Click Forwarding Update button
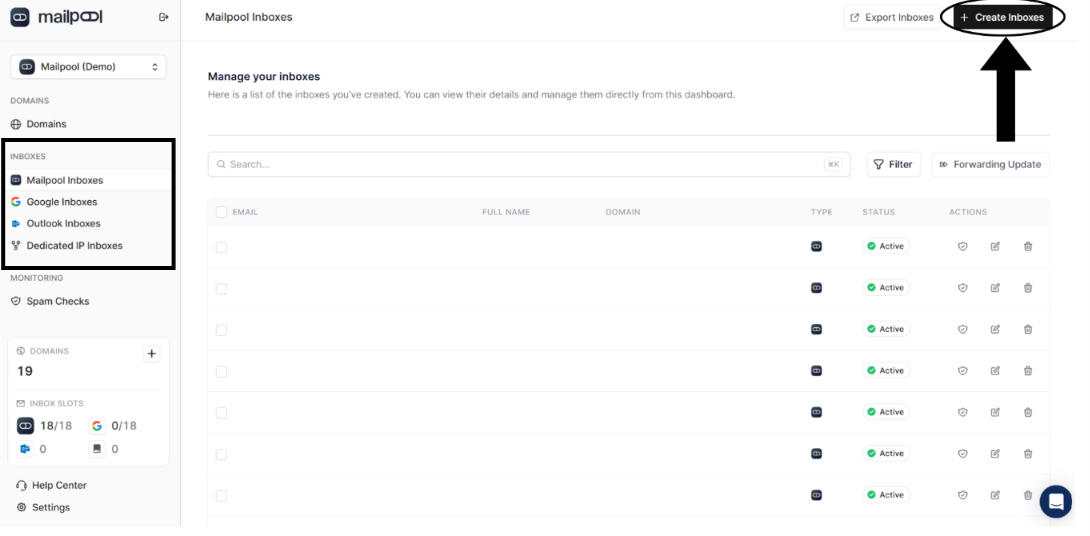1090x536 pixels. [991, 164]
